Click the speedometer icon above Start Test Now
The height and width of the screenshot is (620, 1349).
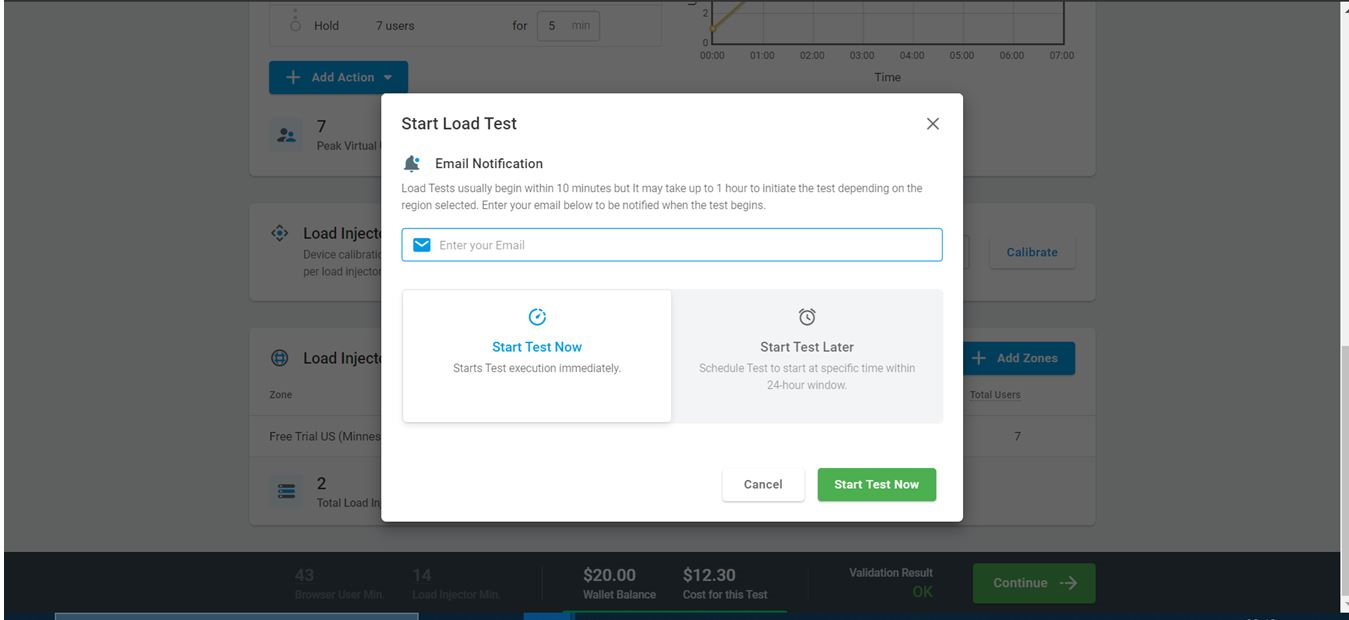click(537, 317)
